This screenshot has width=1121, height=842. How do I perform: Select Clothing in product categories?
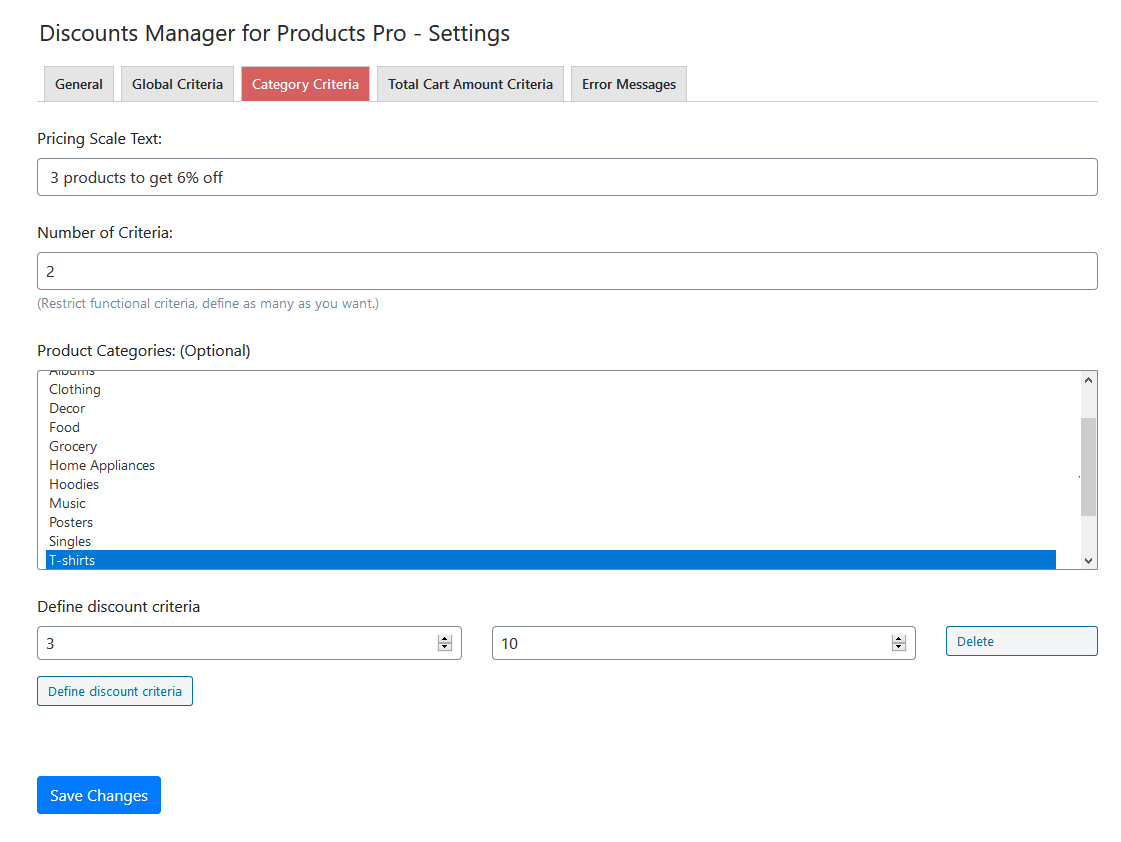pos(550,390)
